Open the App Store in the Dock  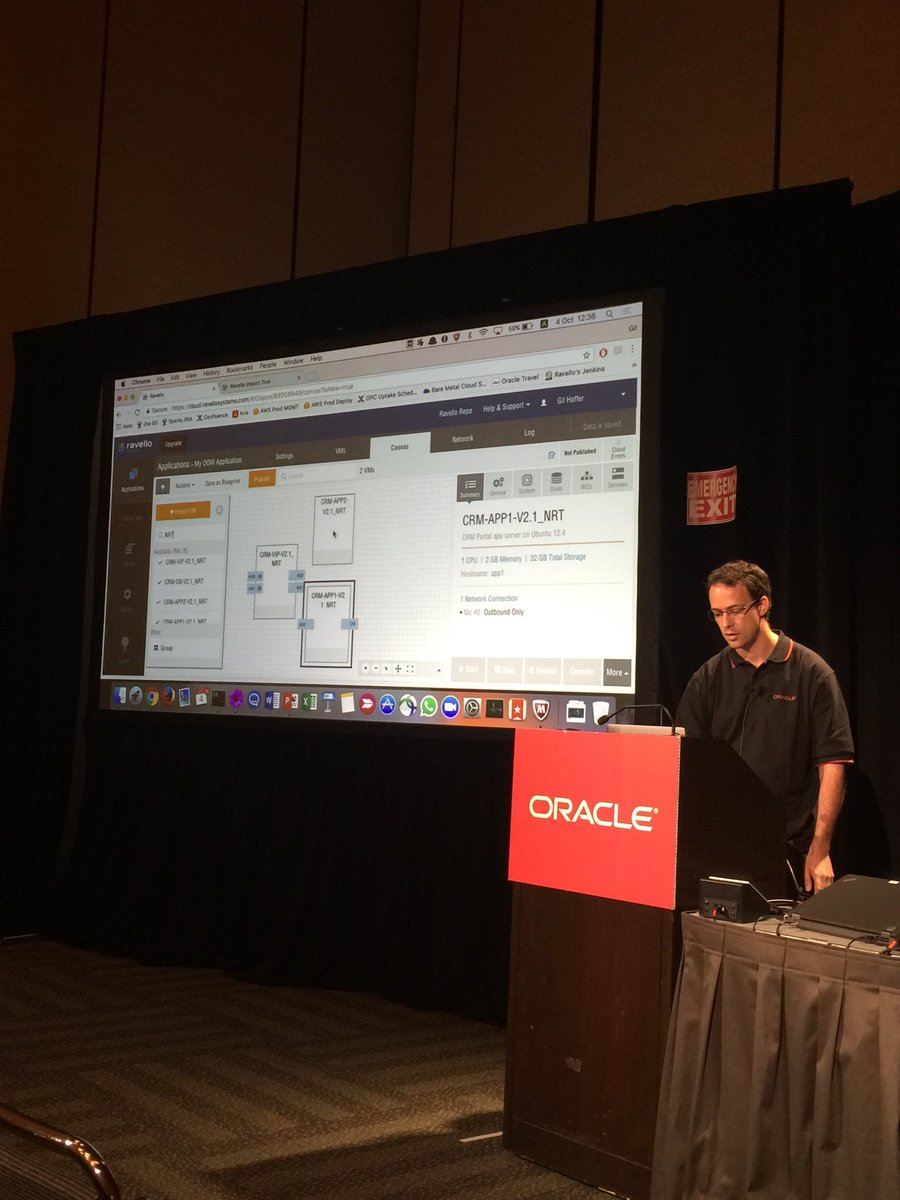click(387, 704)
